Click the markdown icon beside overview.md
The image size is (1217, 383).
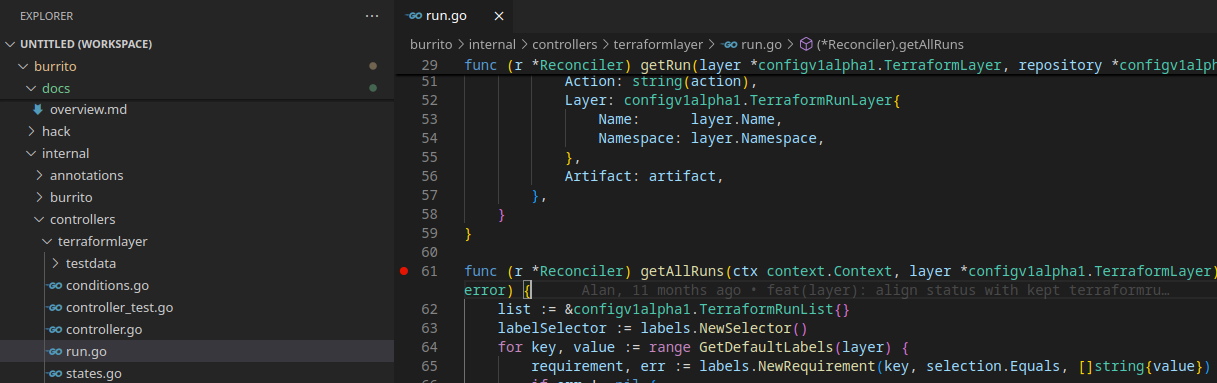(x=39, y=109)
